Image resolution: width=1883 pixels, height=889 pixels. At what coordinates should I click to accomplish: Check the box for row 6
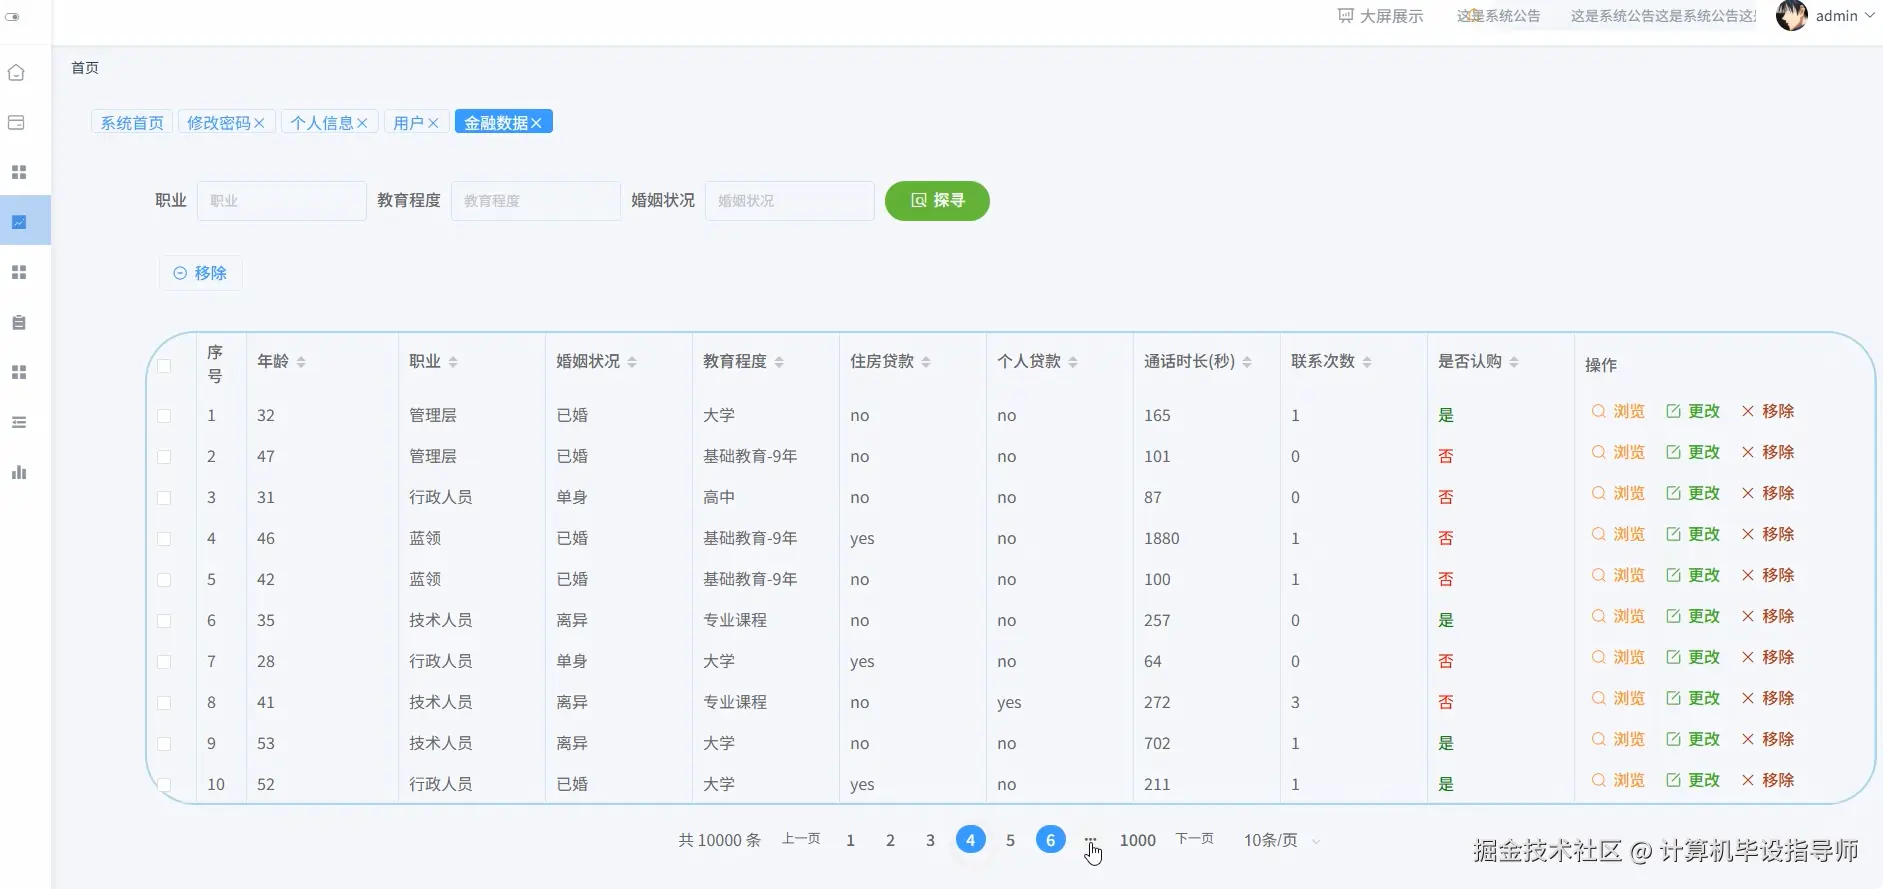(164, 620)
